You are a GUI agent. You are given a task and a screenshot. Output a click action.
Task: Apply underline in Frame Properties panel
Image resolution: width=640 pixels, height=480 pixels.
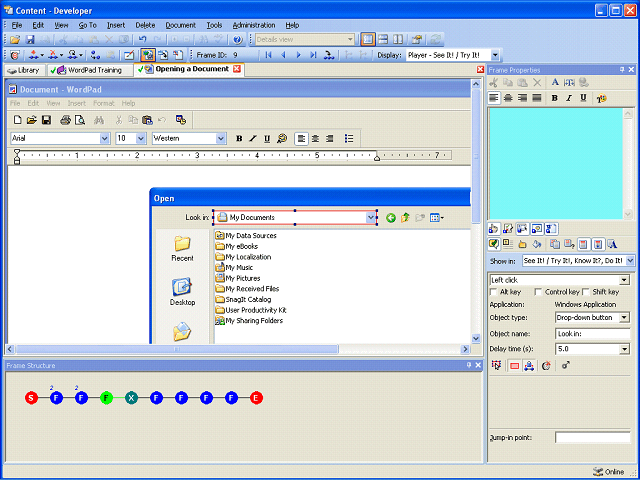point(584,98)
